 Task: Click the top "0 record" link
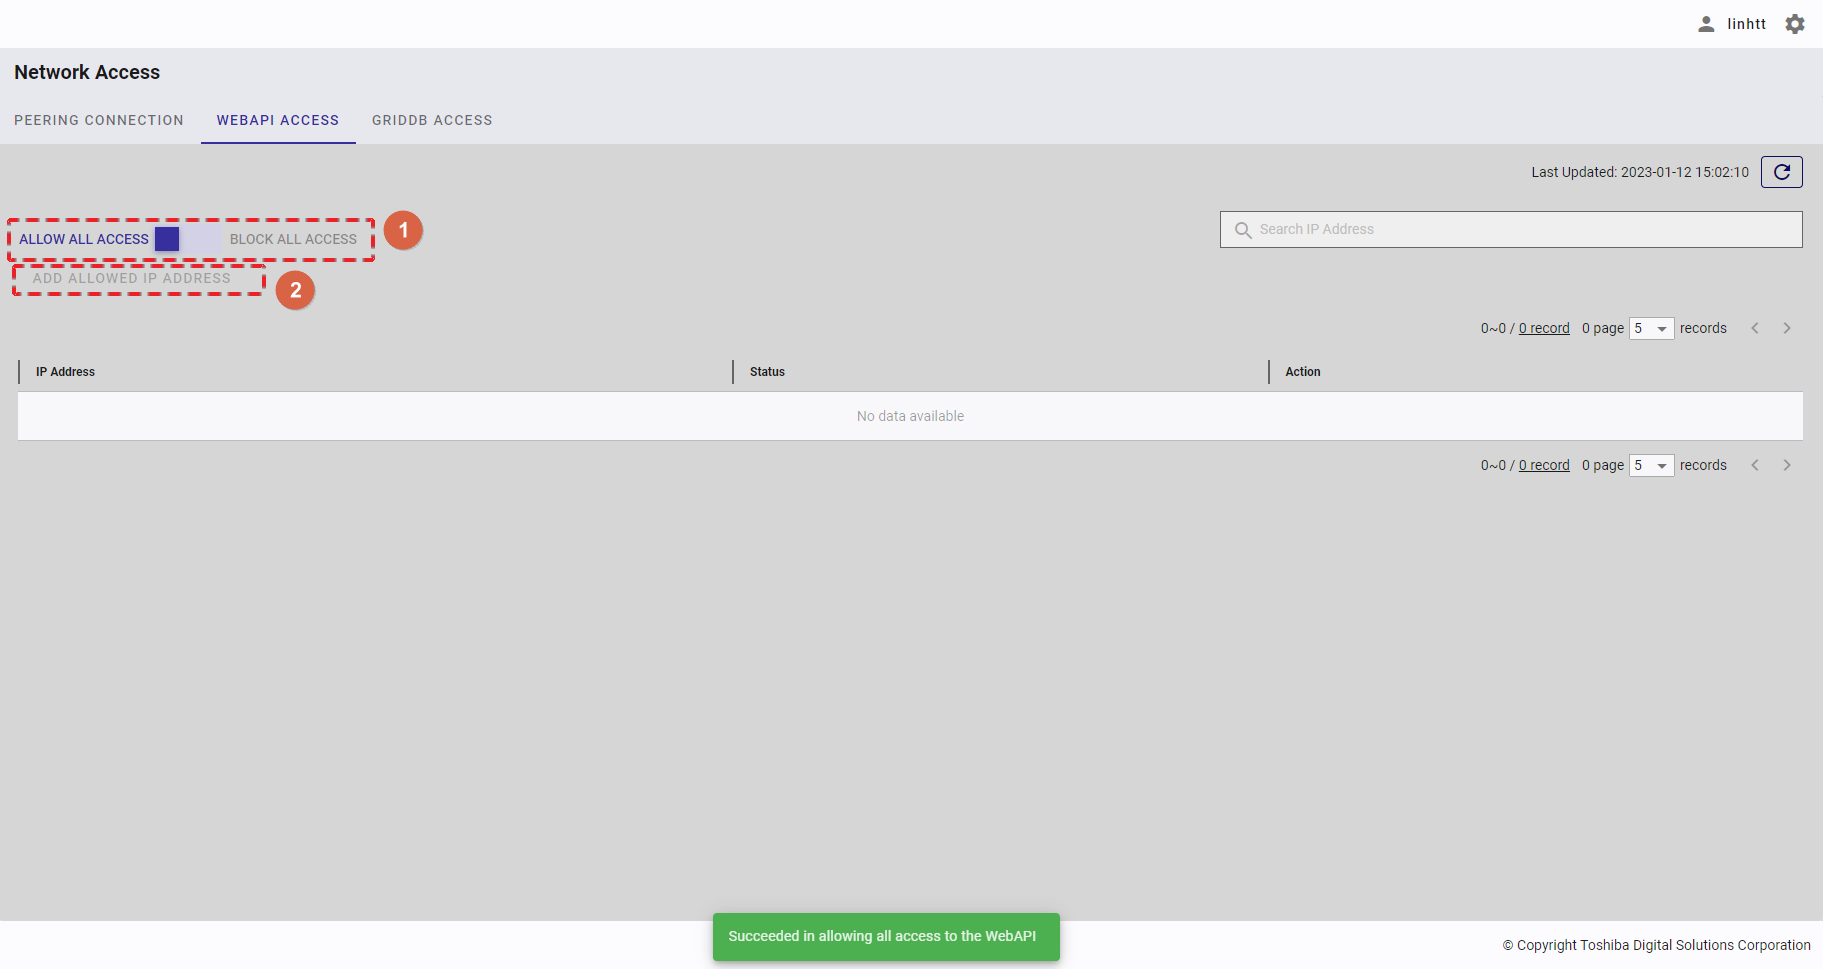[1544, 328]
